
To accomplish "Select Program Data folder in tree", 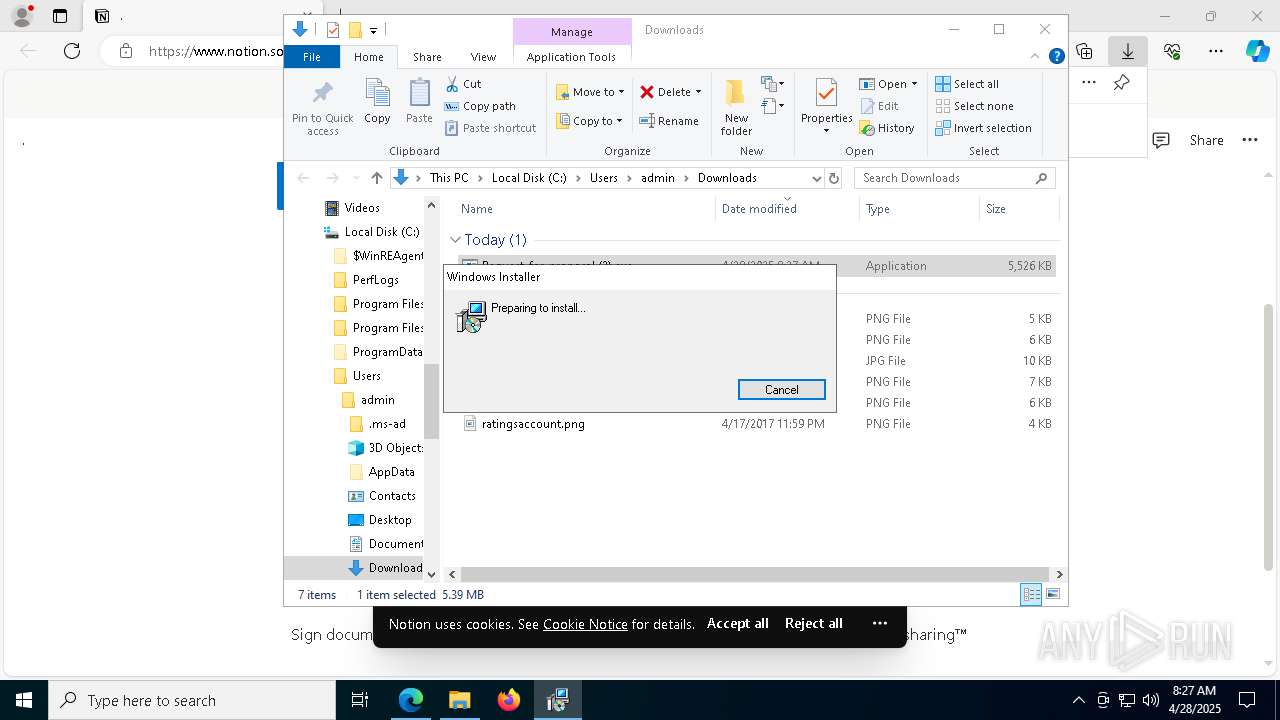I will pyautogui.click(x=387, y=352).
